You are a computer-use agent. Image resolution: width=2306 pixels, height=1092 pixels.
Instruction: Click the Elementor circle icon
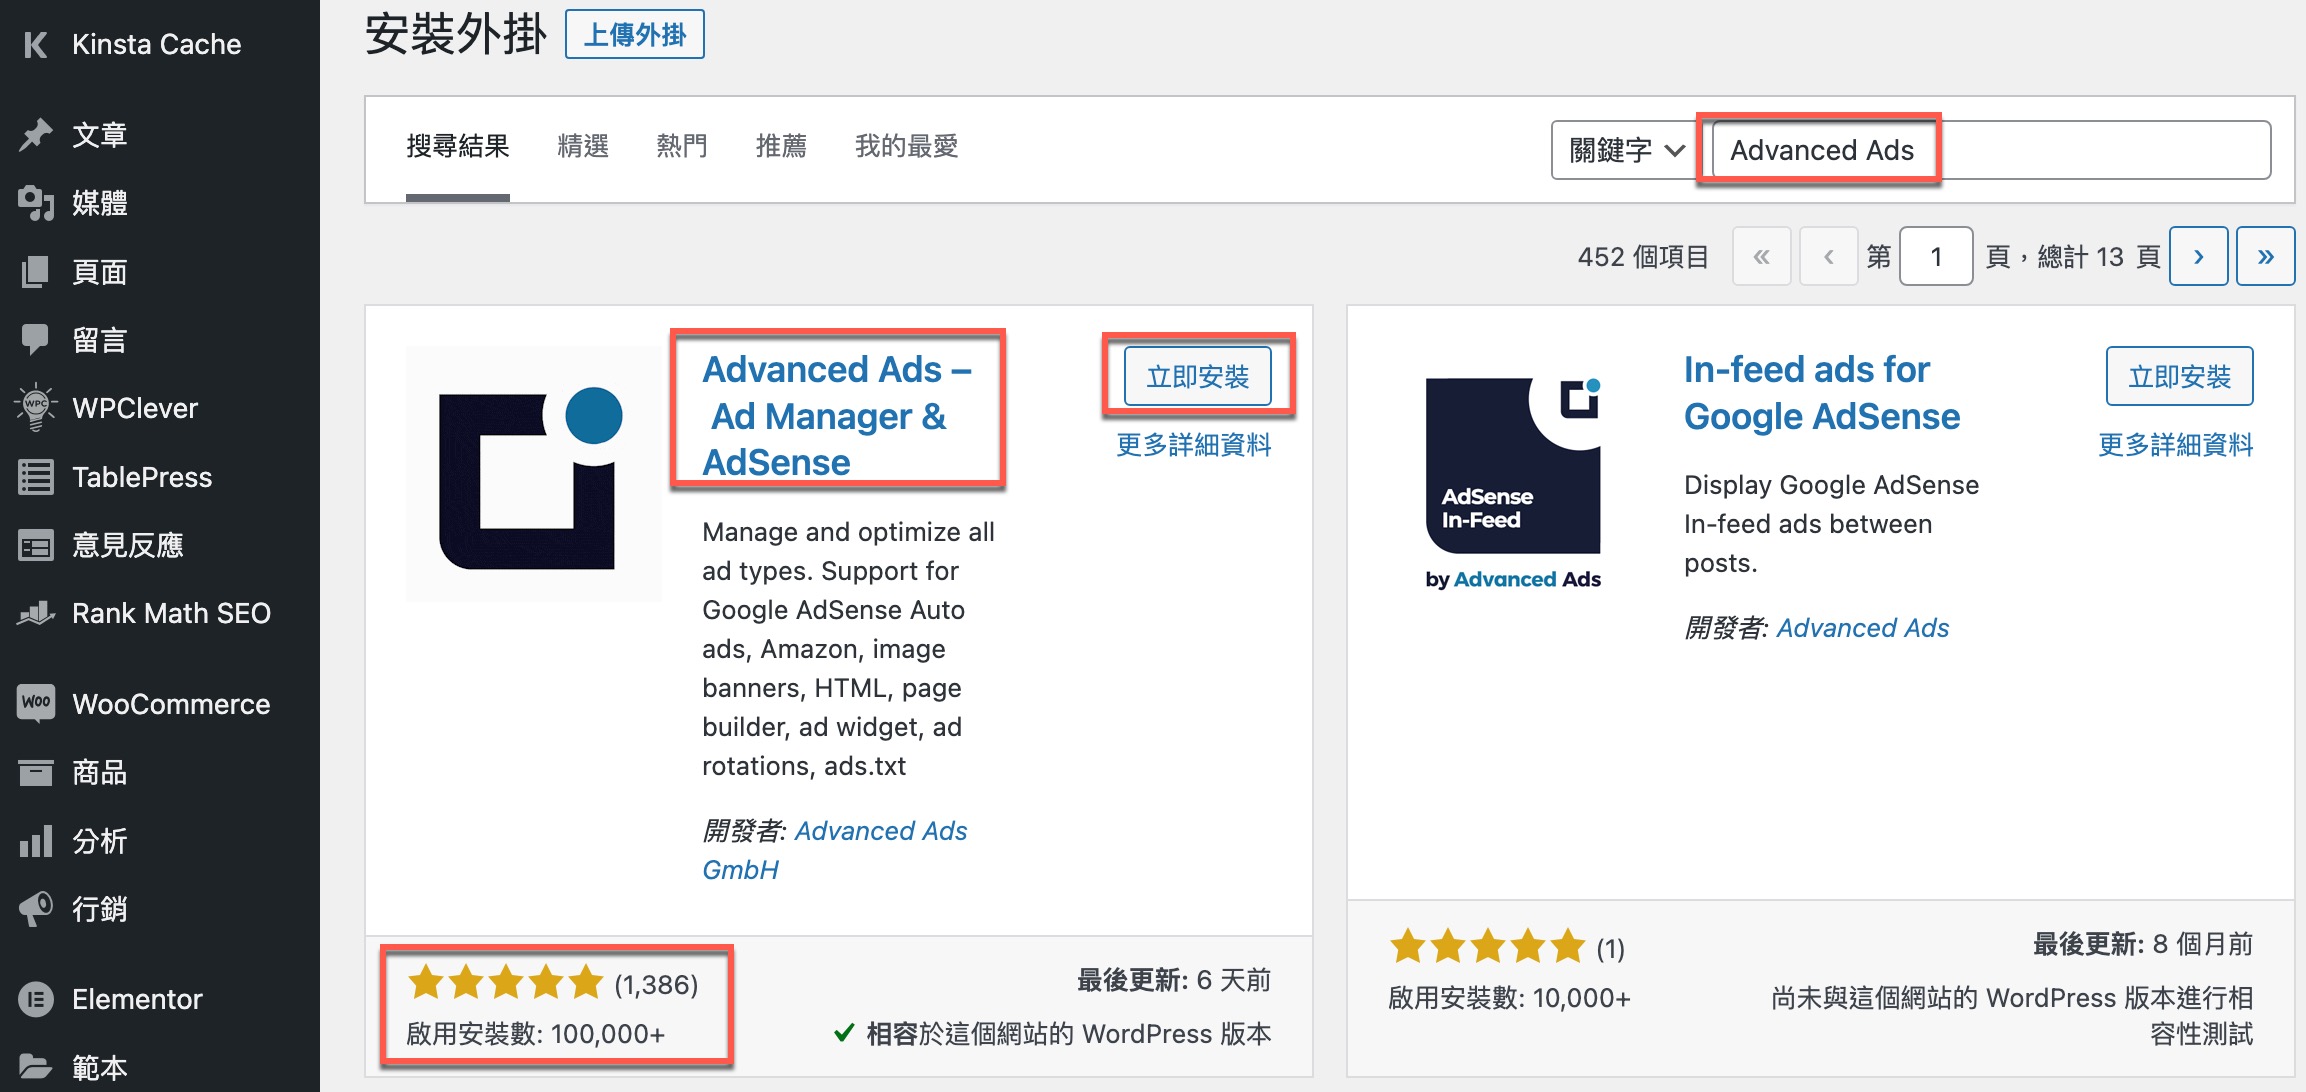click(35, 999)
